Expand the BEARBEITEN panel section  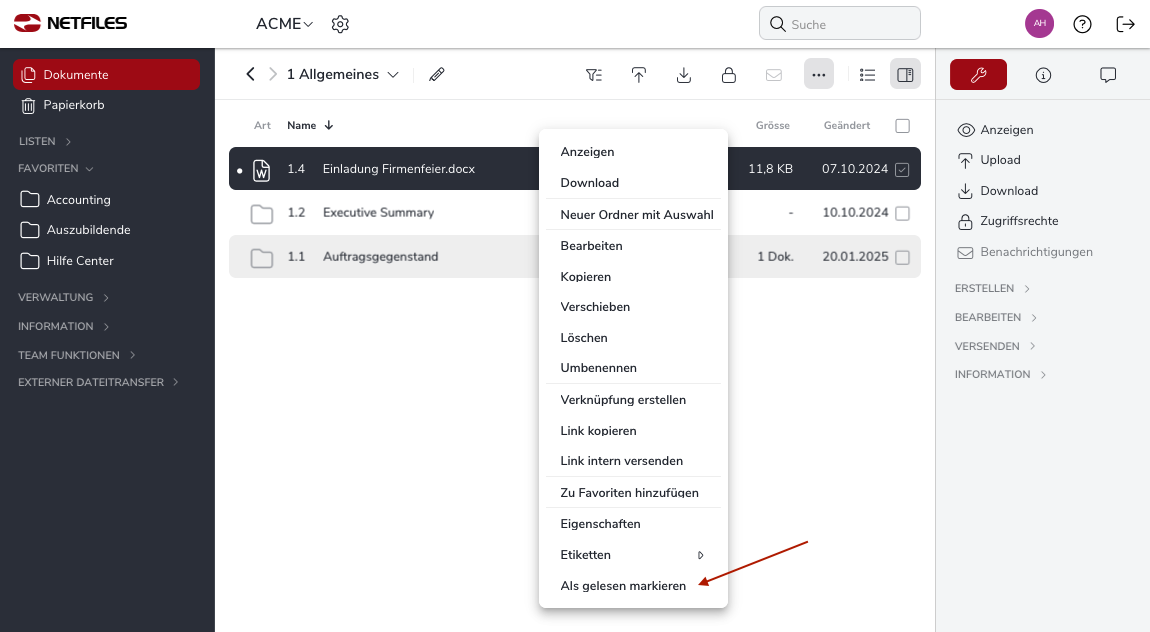996,317
